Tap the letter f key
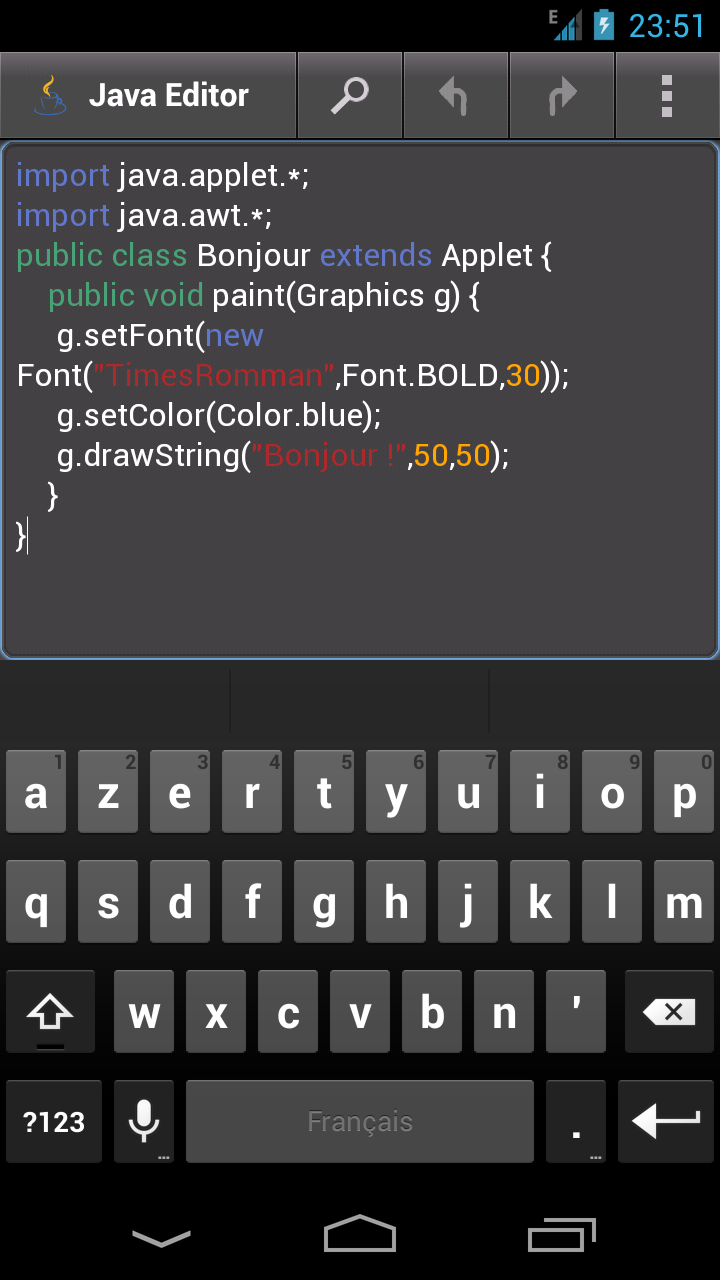Image resolution: width=720 pixels, height=1280 pixels. point(252,902)
